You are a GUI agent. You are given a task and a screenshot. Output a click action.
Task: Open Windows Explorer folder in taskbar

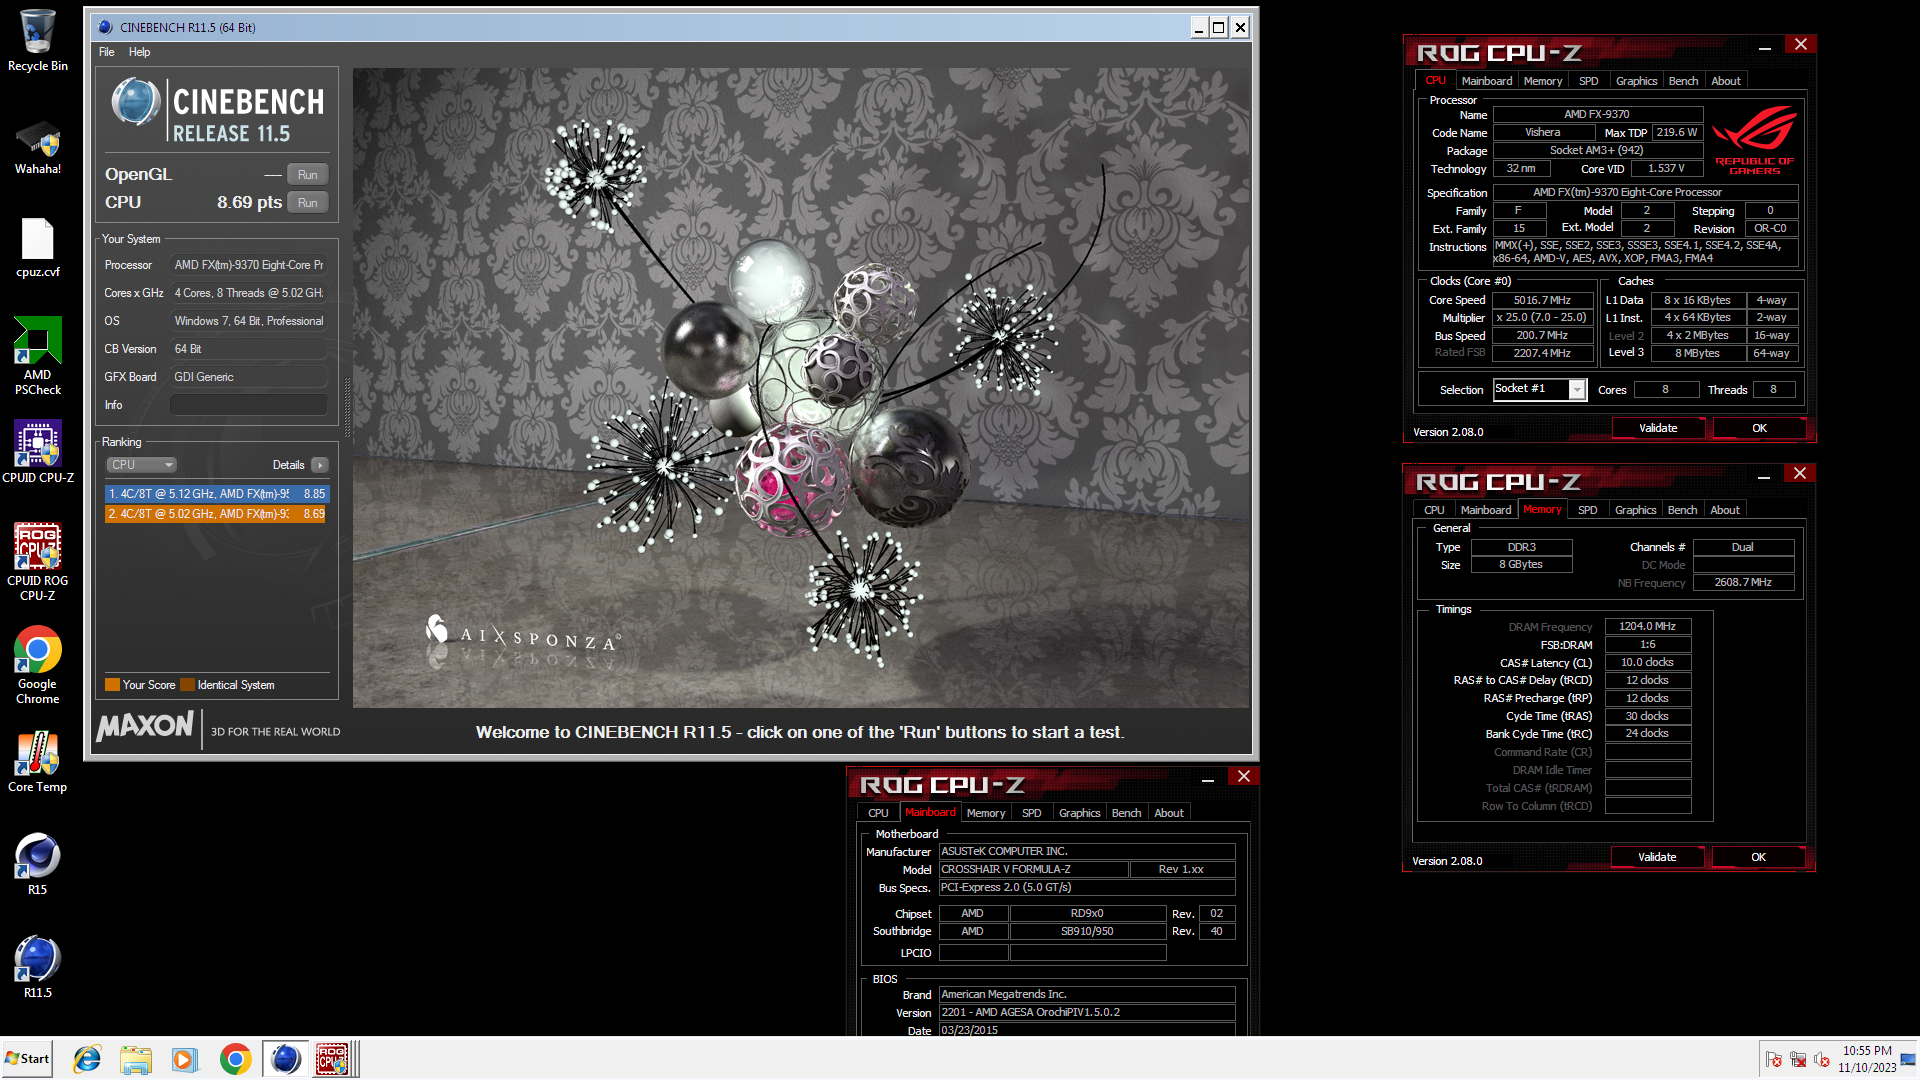(136, 1059)
